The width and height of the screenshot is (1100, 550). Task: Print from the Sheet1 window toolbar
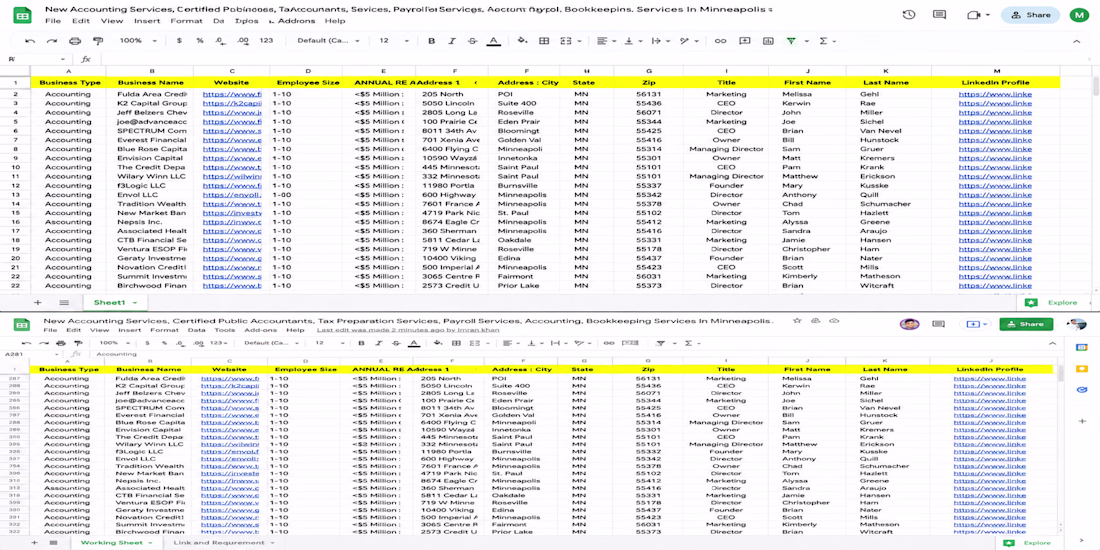point(75,41)
